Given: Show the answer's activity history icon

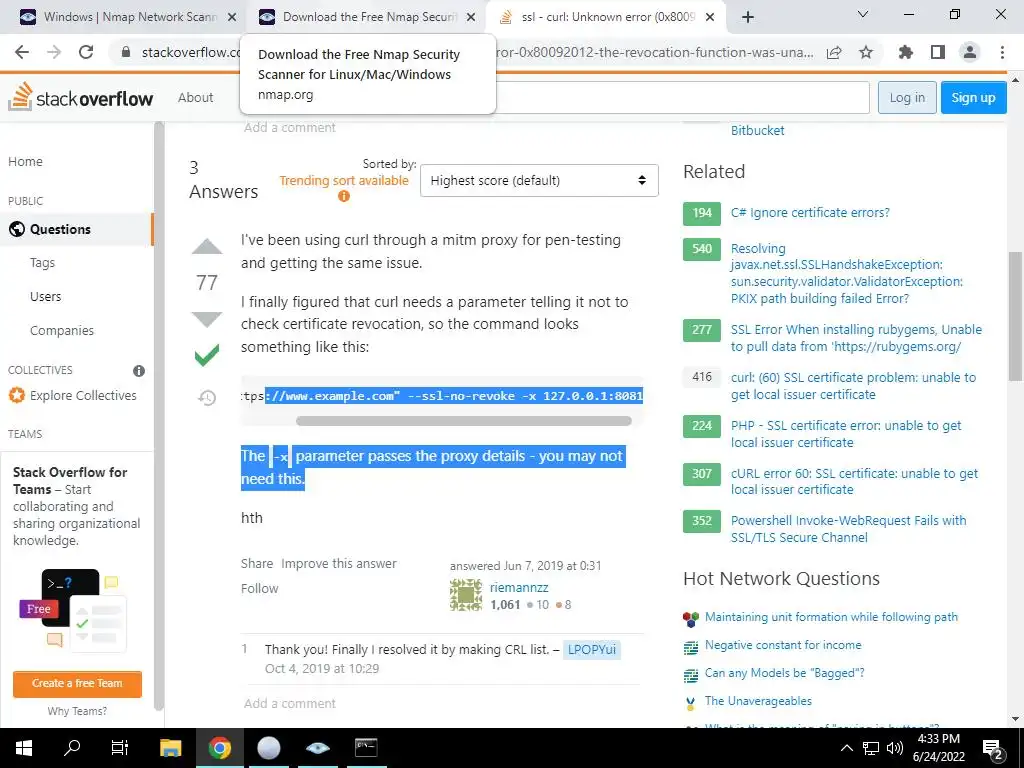Looking at the screenshot, I should (x=207, y=397).
